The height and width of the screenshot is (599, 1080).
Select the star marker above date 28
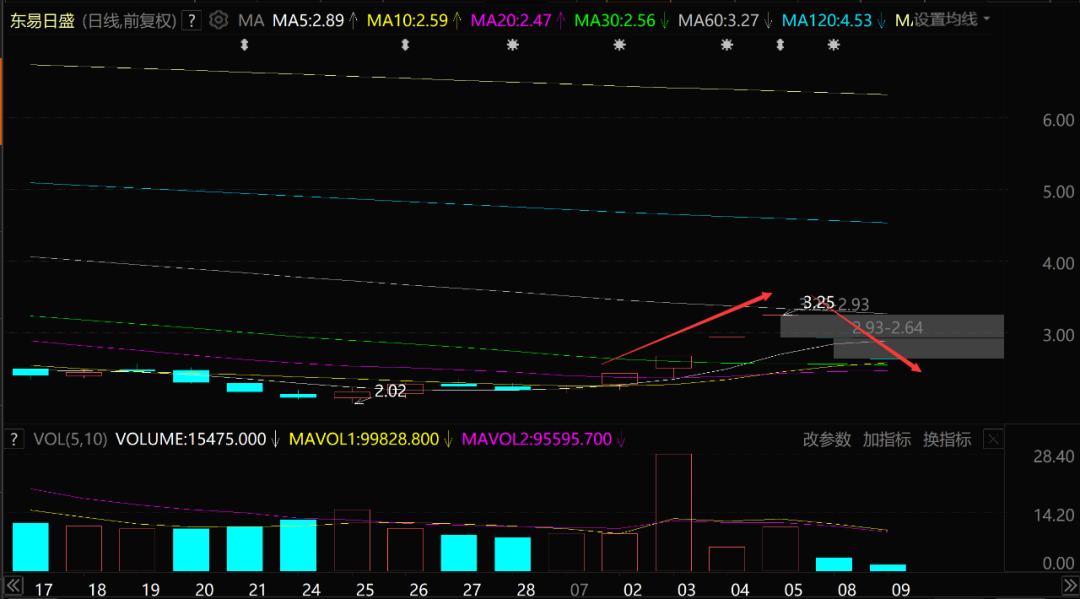512,45
